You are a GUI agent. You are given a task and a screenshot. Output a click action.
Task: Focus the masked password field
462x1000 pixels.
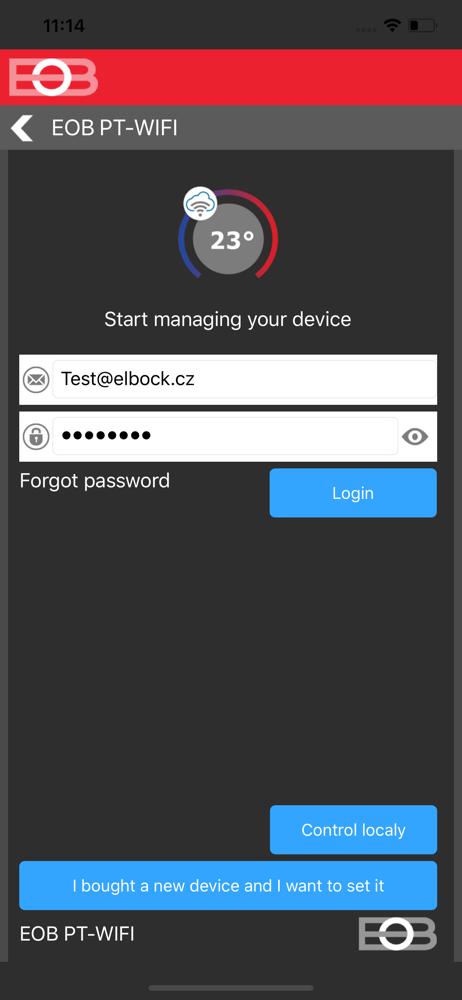tap(225, 436)
